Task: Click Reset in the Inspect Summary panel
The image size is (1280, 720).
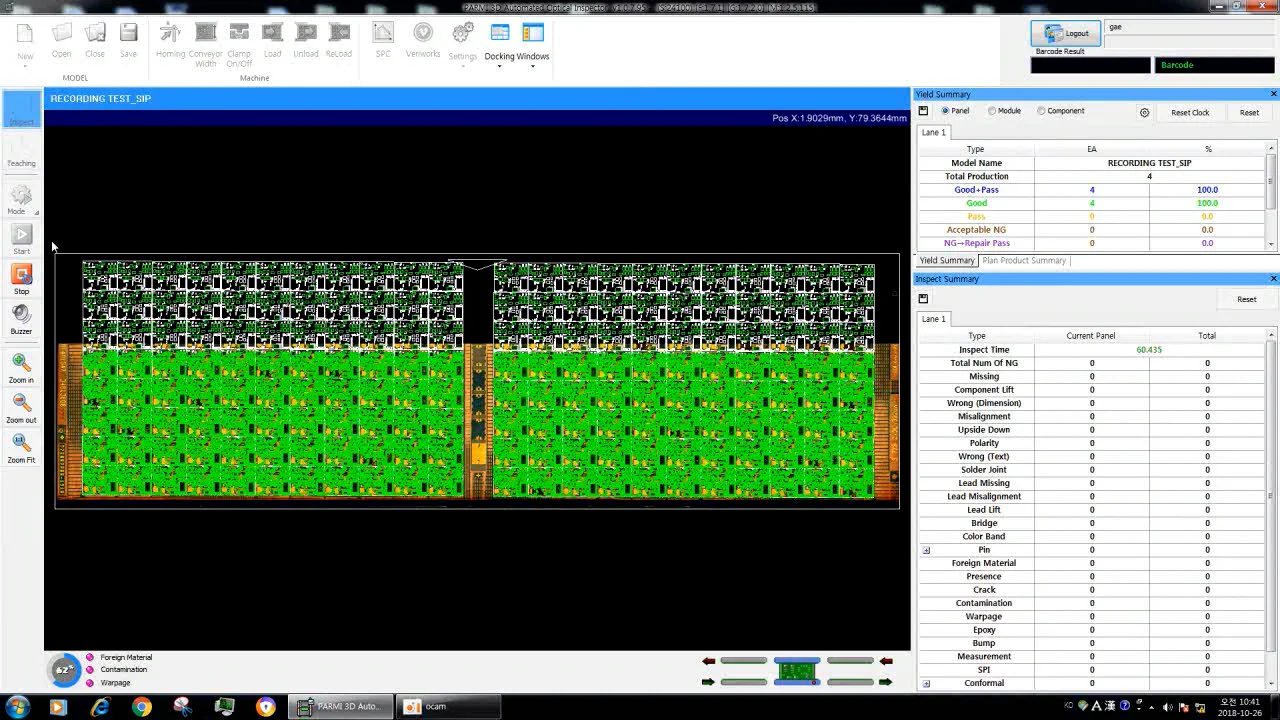Action: [1246, 299]
